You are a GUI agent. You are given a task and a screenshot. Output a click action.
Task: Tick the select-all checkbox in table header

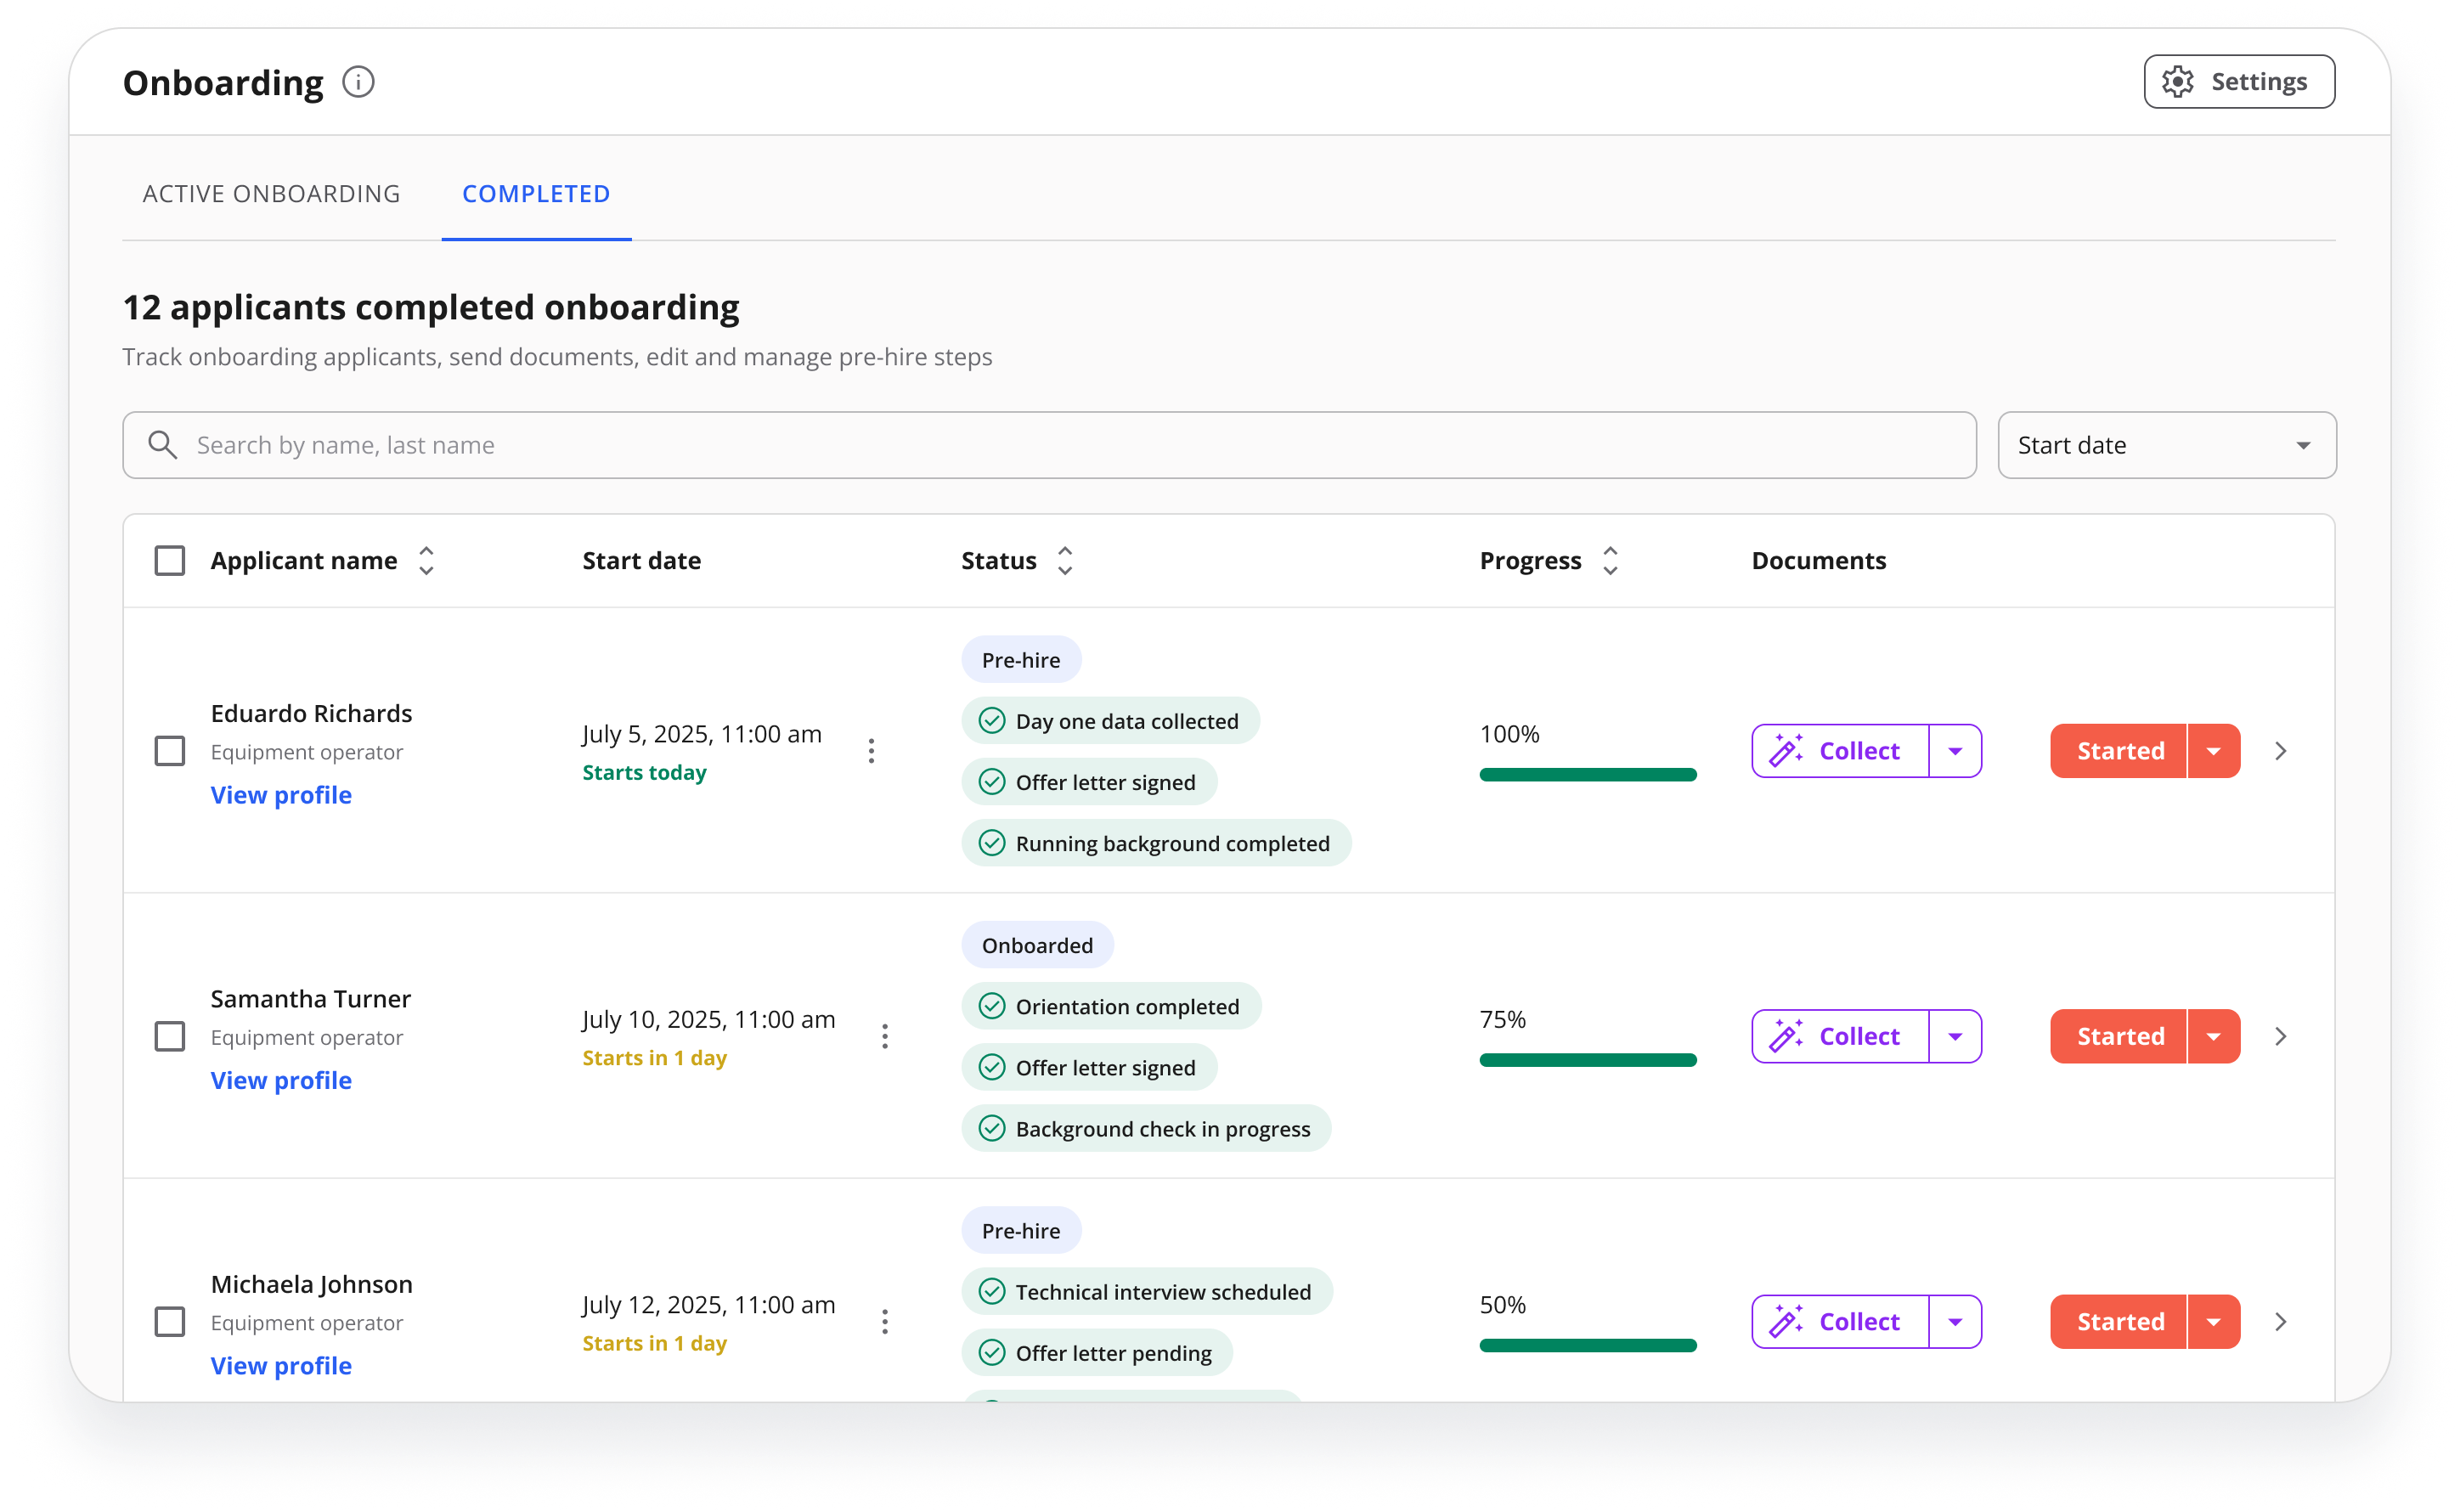tap(170, 561)
